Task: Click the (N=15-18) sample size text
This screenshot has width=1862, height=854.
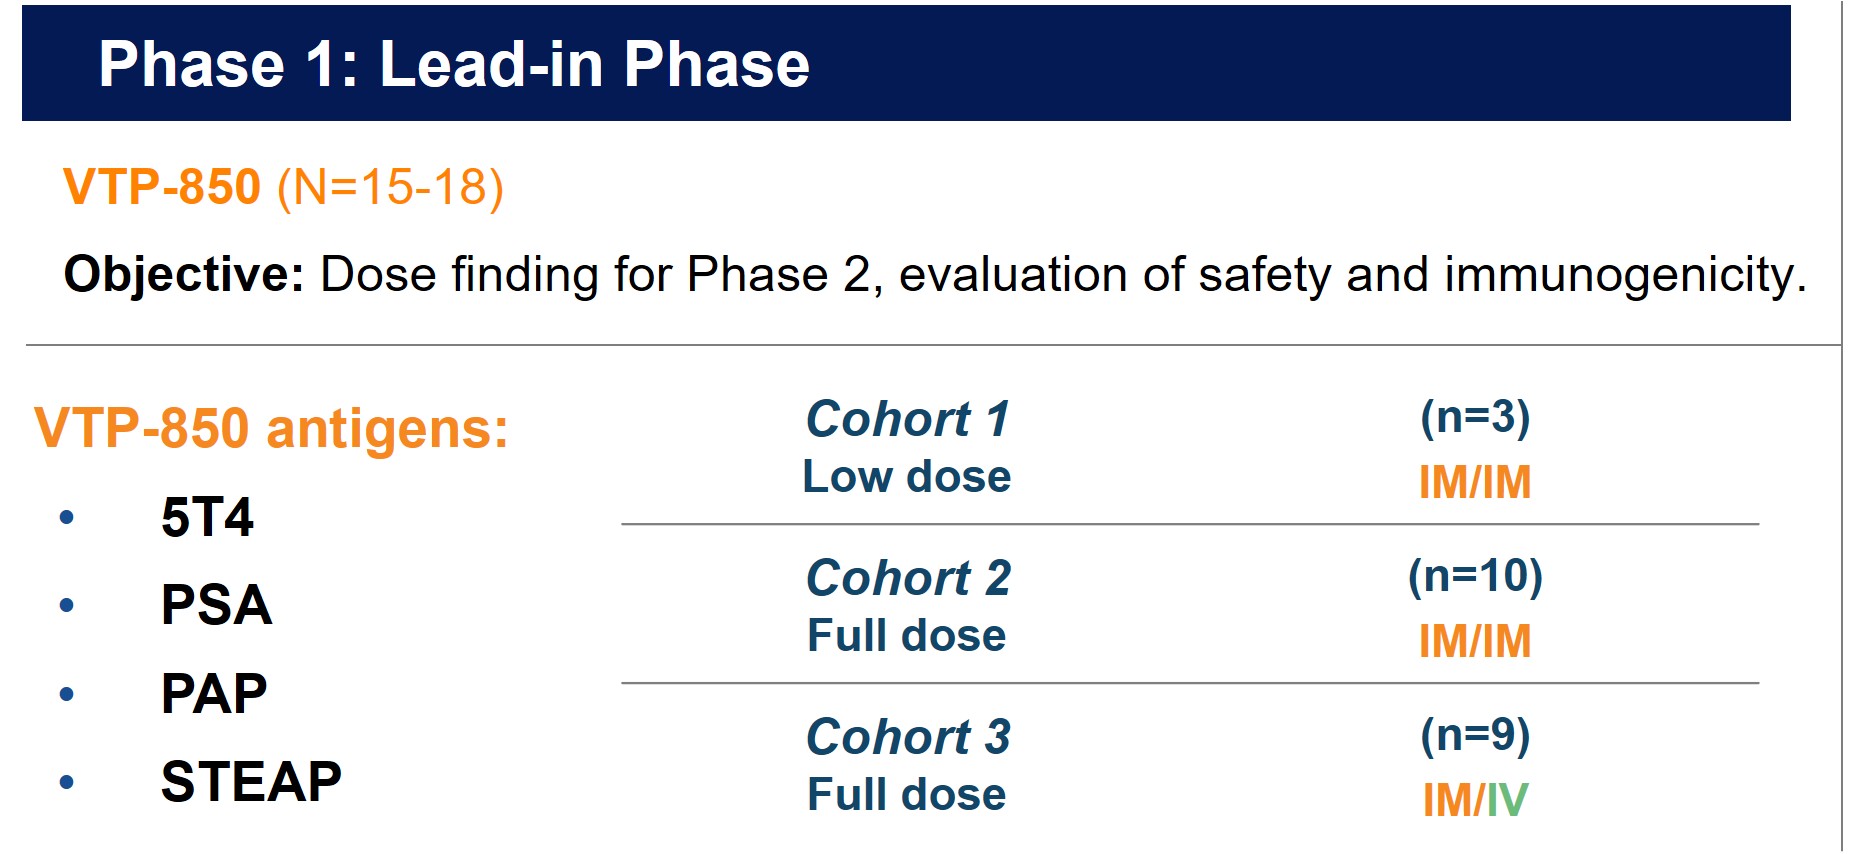Action: pyautogui.click(x=390, y=187)
